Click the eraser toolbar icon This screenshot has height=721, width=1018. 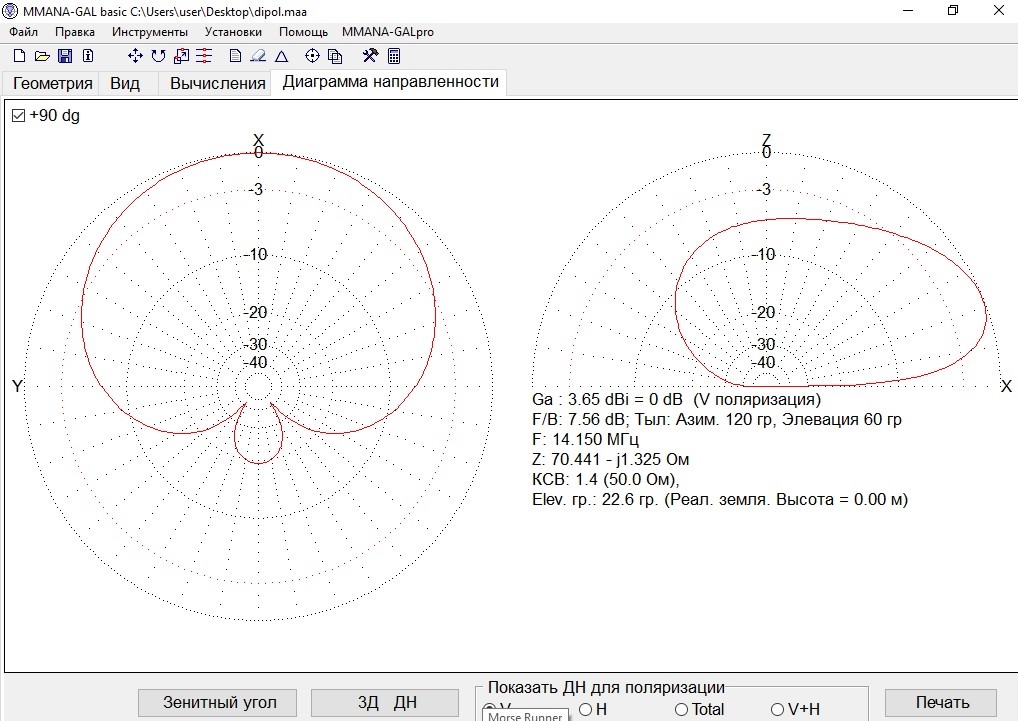(x=258, y=56)
